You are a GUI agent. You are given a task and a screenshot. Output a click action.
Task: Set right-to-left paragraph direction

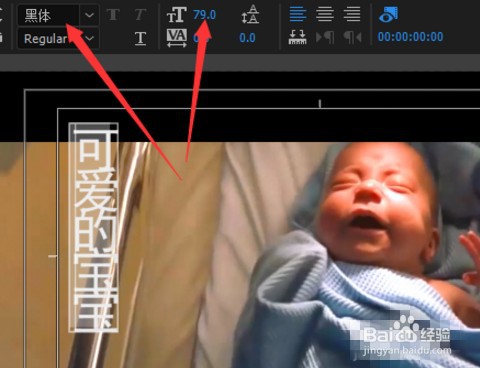pos(353,38)
